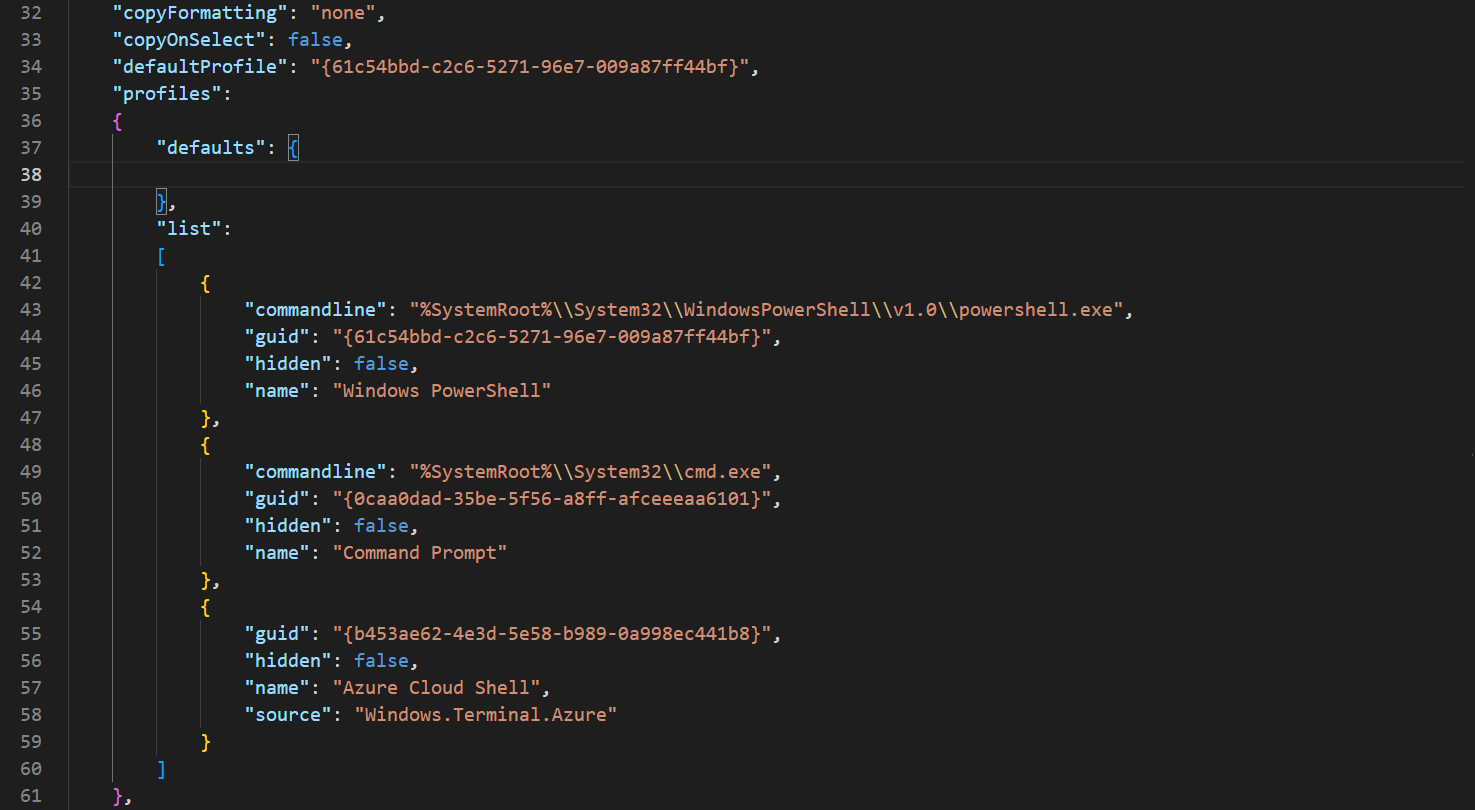Viewport: 1475px width, 810px height.
Task: Click the GUID starting with b453ae62
Action: (551, 635)
